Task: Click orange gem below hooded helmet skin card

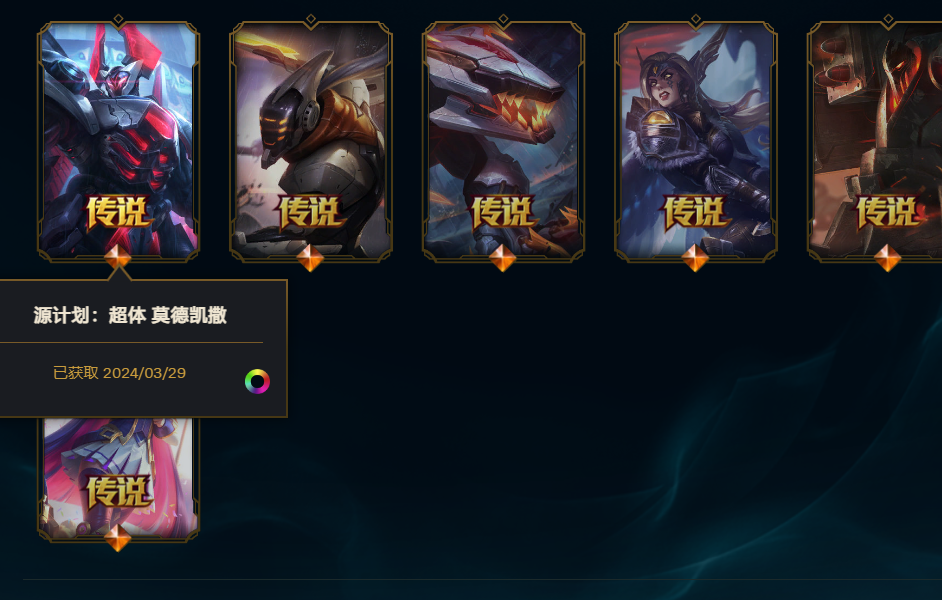Action: tap(311, 258)
